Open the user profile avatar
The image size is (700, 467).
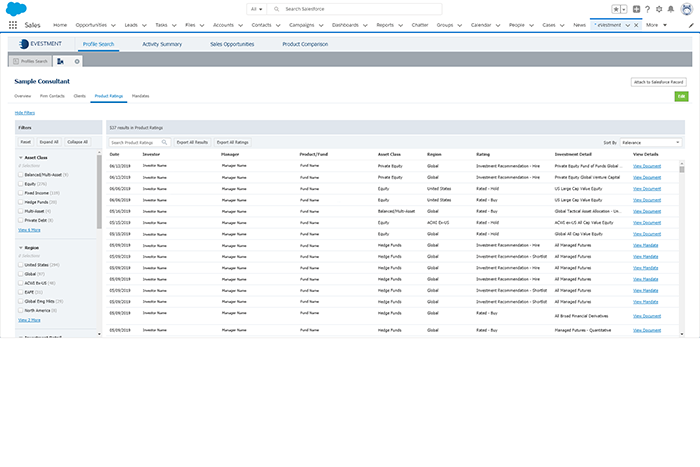[685, 8]
